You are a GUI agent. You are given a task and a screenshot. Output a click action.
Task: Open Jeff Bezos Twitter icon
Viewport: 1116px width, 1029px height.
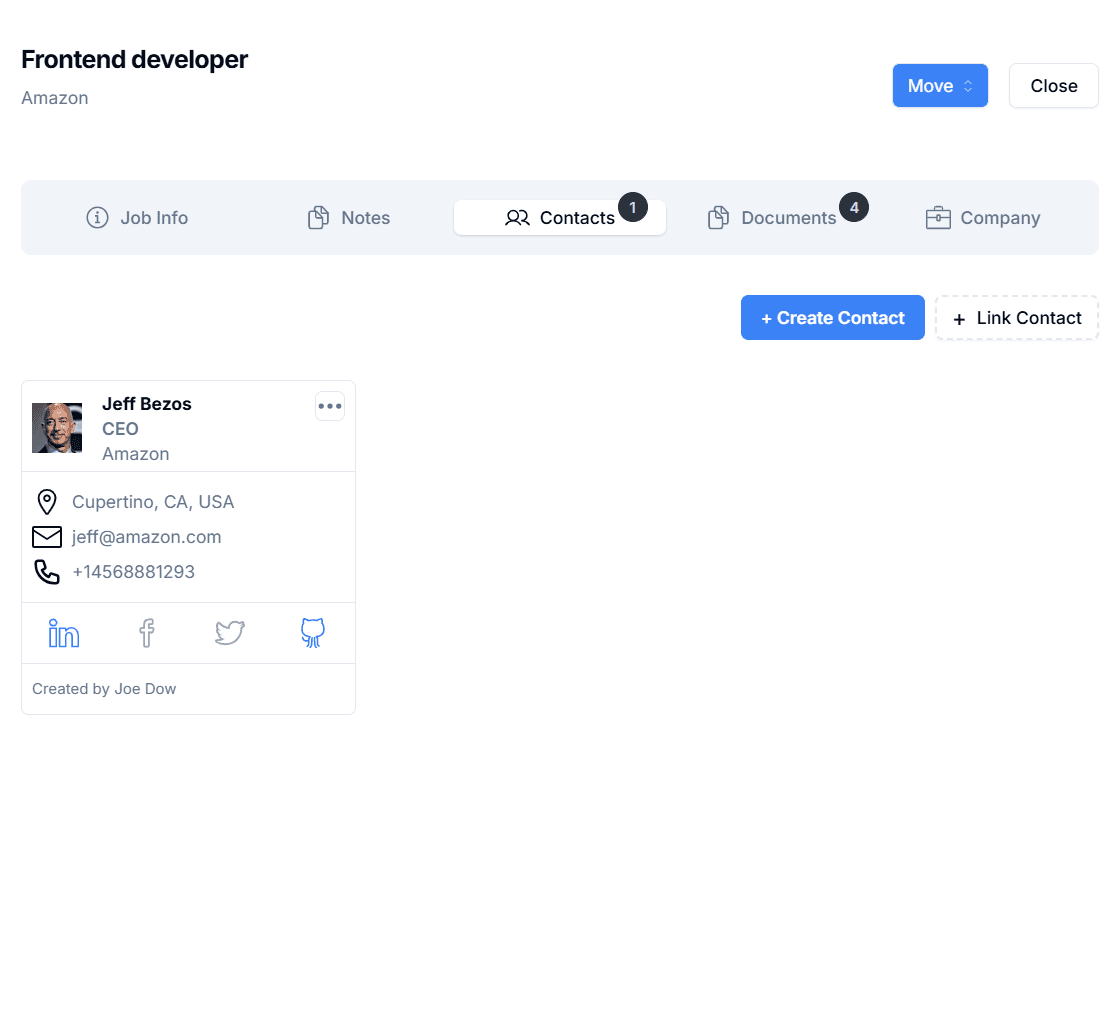point(230,633)
